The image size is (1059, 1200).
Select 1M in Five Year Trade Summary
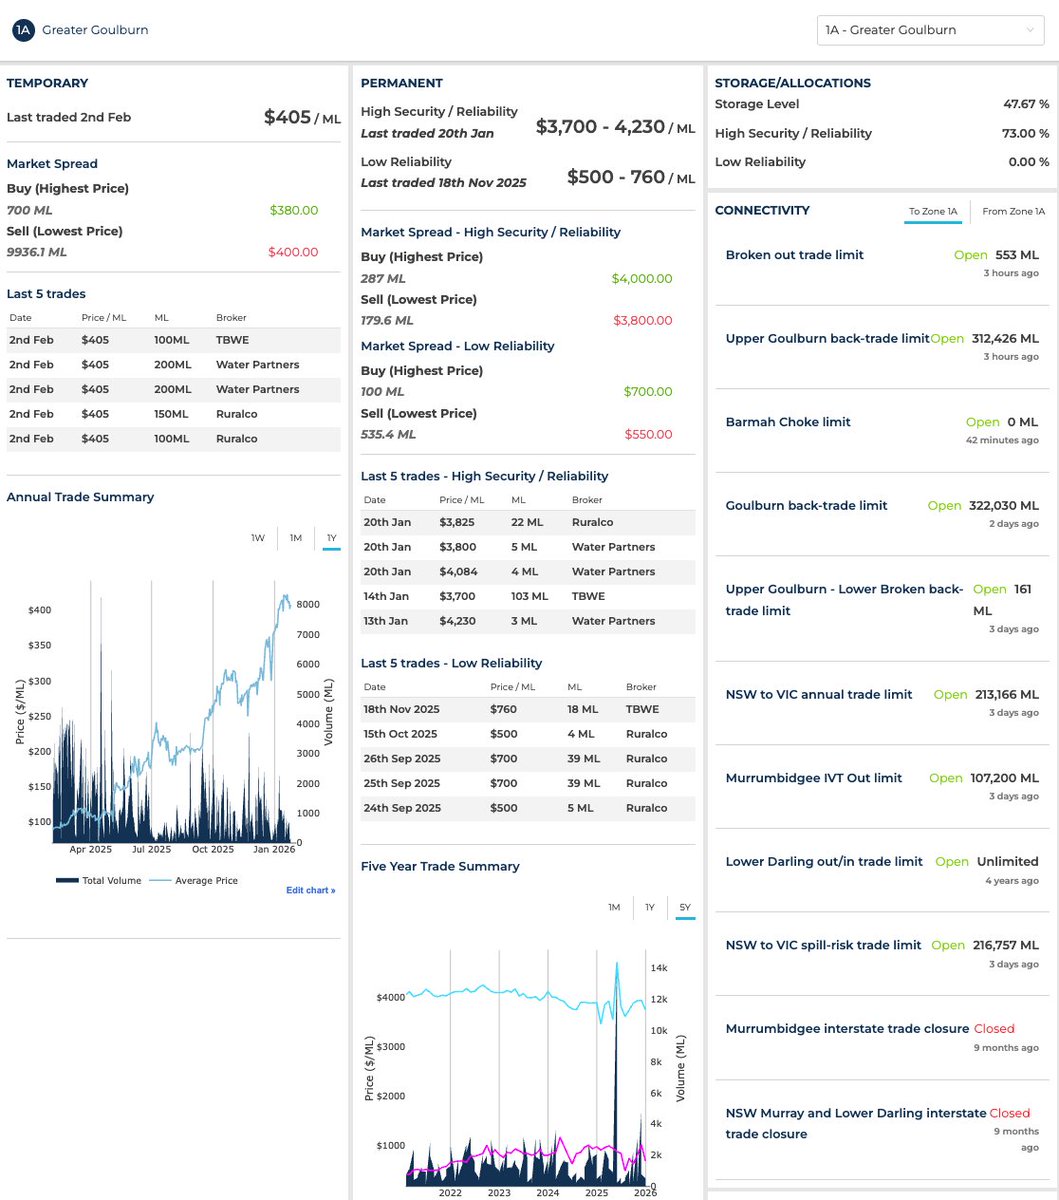pos(614,907)
